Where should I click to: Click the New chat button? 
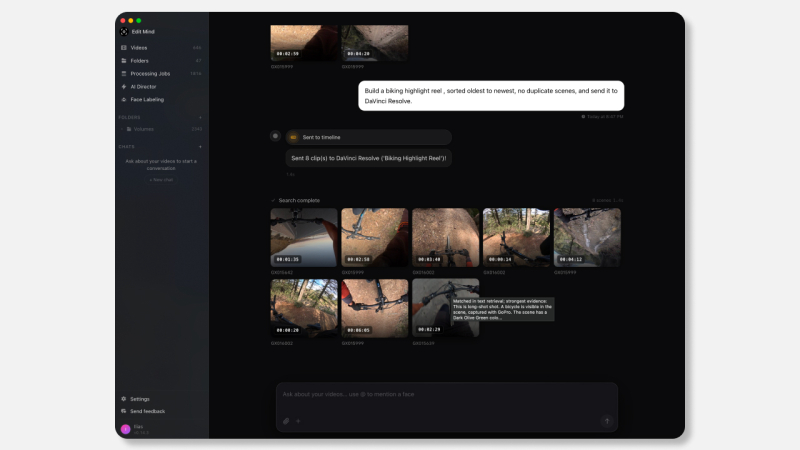[x=161, y=180]
